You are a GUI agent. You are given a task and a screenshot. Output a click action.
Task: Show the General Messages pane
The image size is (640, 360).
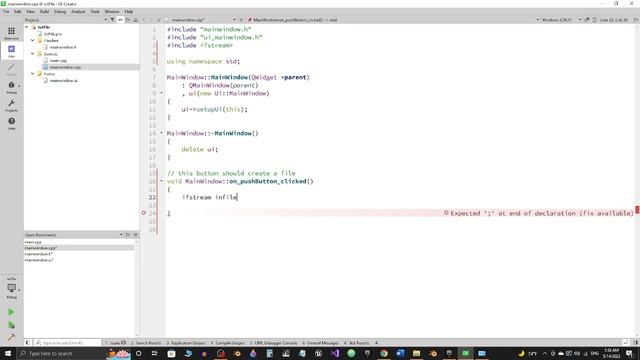(x=321, y=343)
